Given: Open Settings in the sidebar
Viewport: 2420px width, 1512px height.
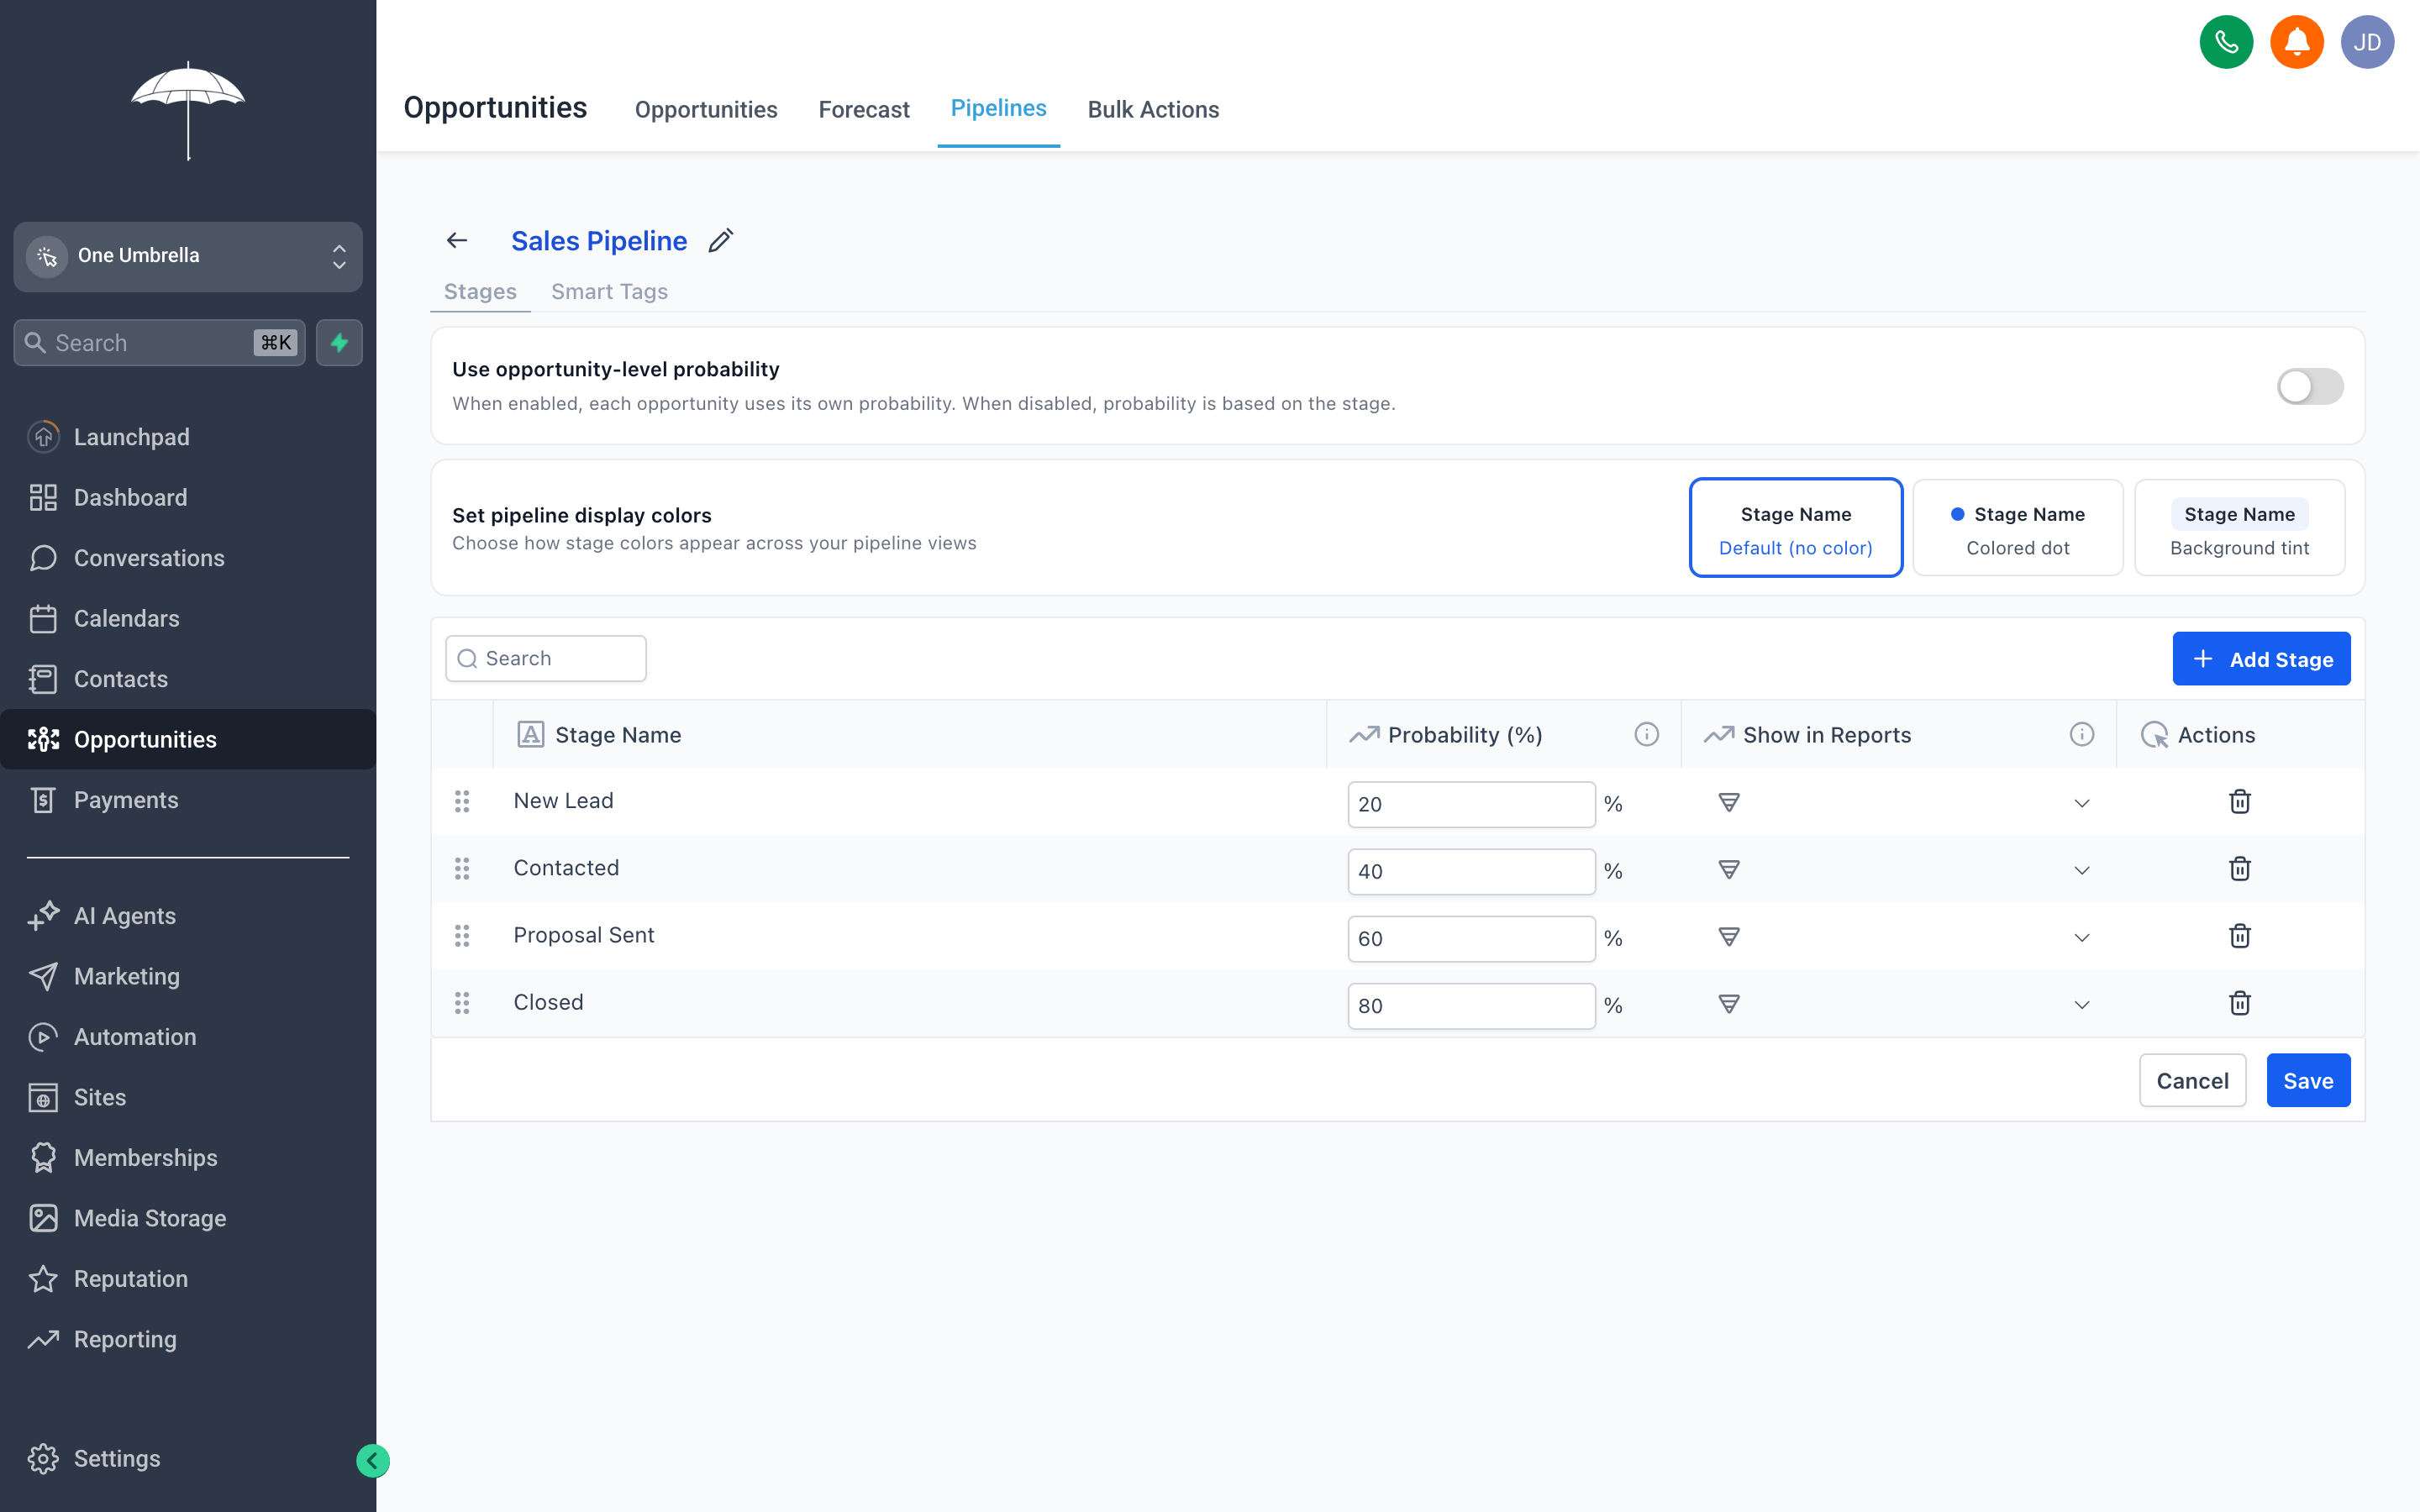Looking at the screenshot, I should tap(188, 1458).
